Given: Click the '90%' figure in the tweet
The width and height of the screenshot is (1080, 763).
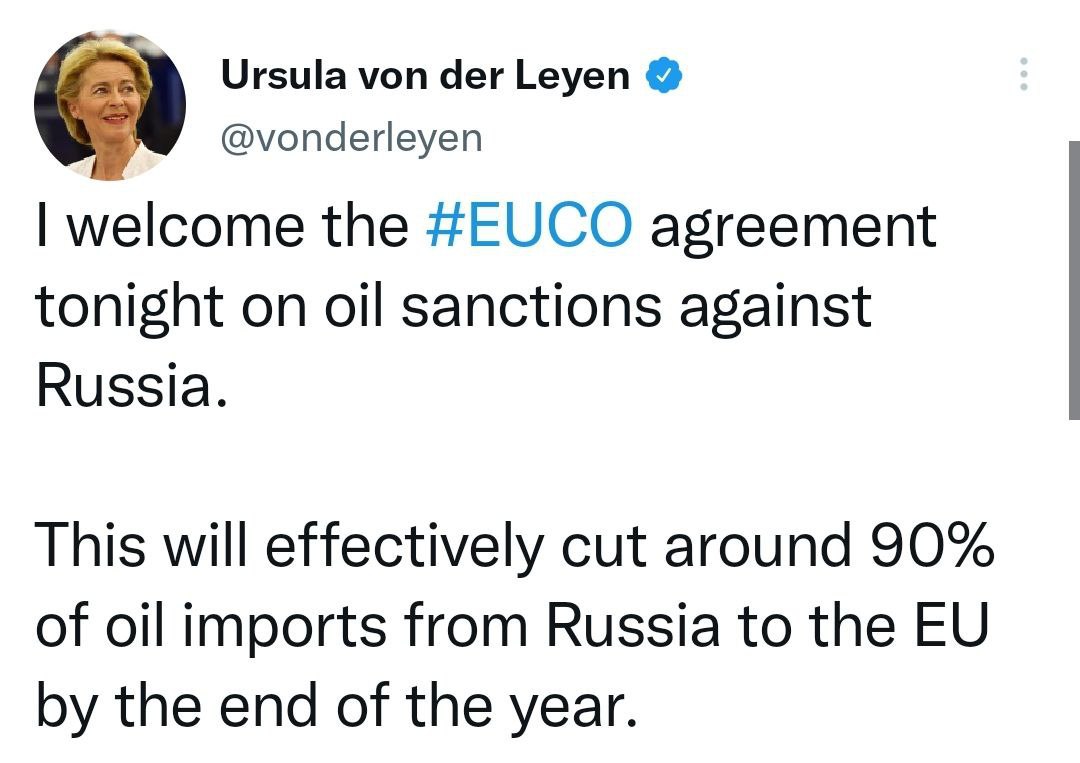Looking at the screenshot, I should [932, 545].
